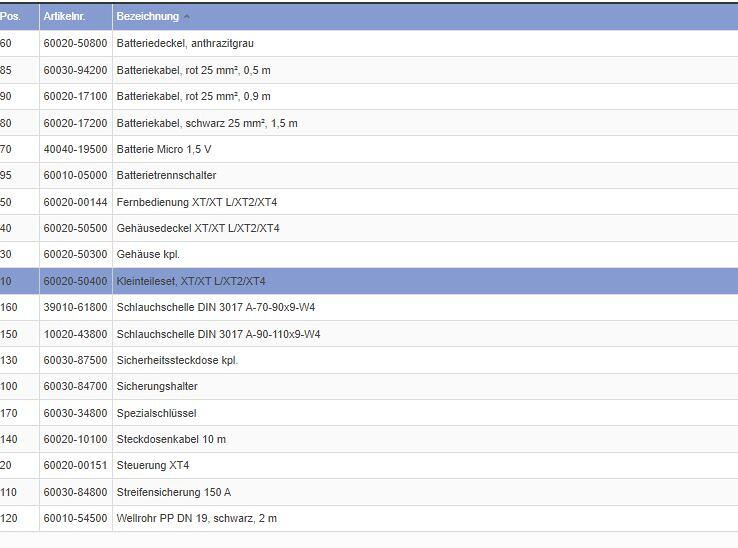The width and height of the screenshot is (738, 548).
Task: Choose the Spezialschlüssel row
Action: tap(156, 413)
